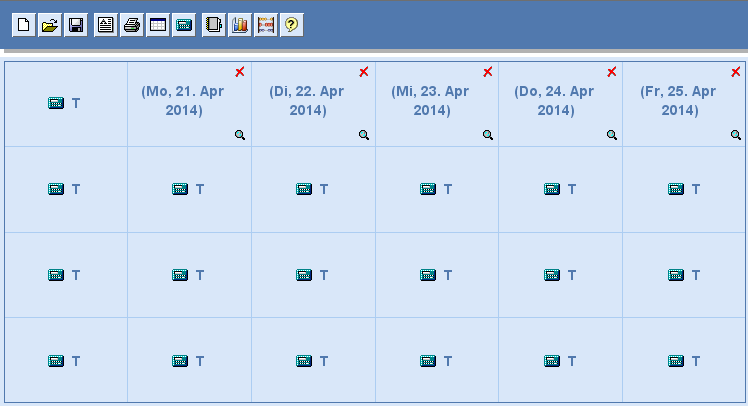This screenshot has height=406, width=748.
Task: Click the device icon in the top-left header cell
Action: pos(56,103)
